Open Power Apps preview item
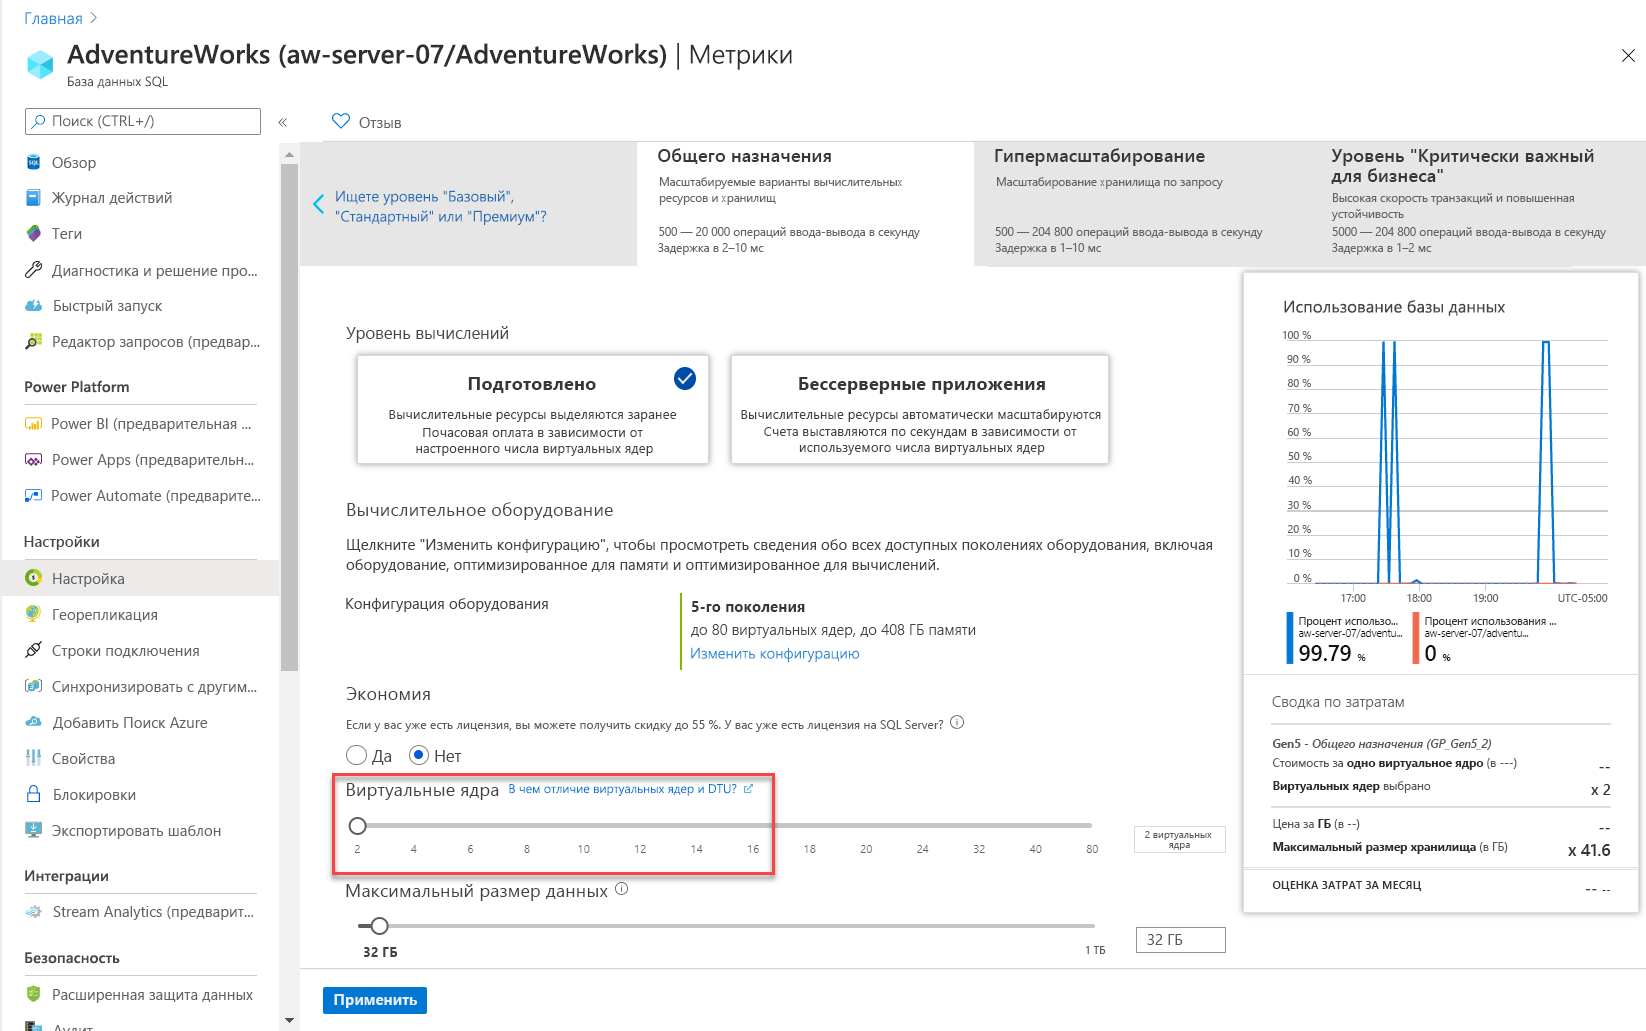Image resolution: width=1646 pixels, height=1031 pixels. [x=140, y=460]
